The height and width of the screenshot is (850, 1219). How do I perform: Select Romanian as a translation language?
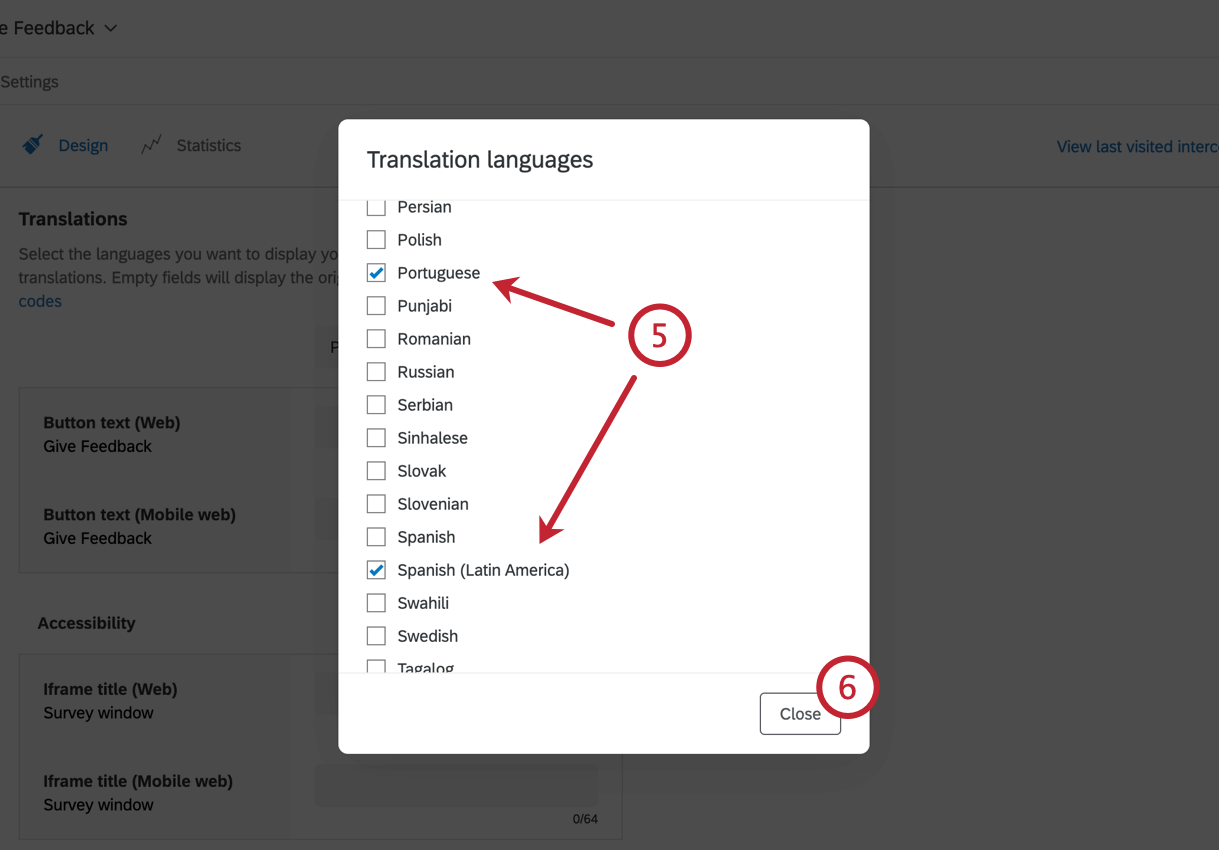pos(377,338)
